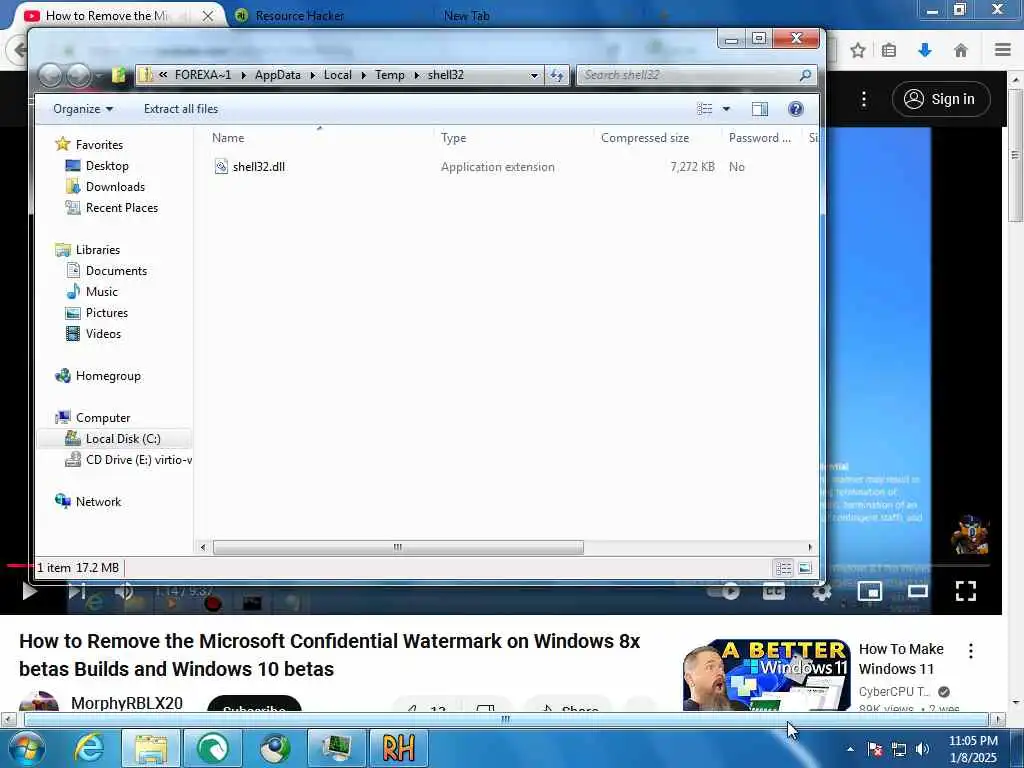This screenshot has width=1024, height=768.
Task: Open MorphyRBLX20 channel link
Action: tap(127, 703)
